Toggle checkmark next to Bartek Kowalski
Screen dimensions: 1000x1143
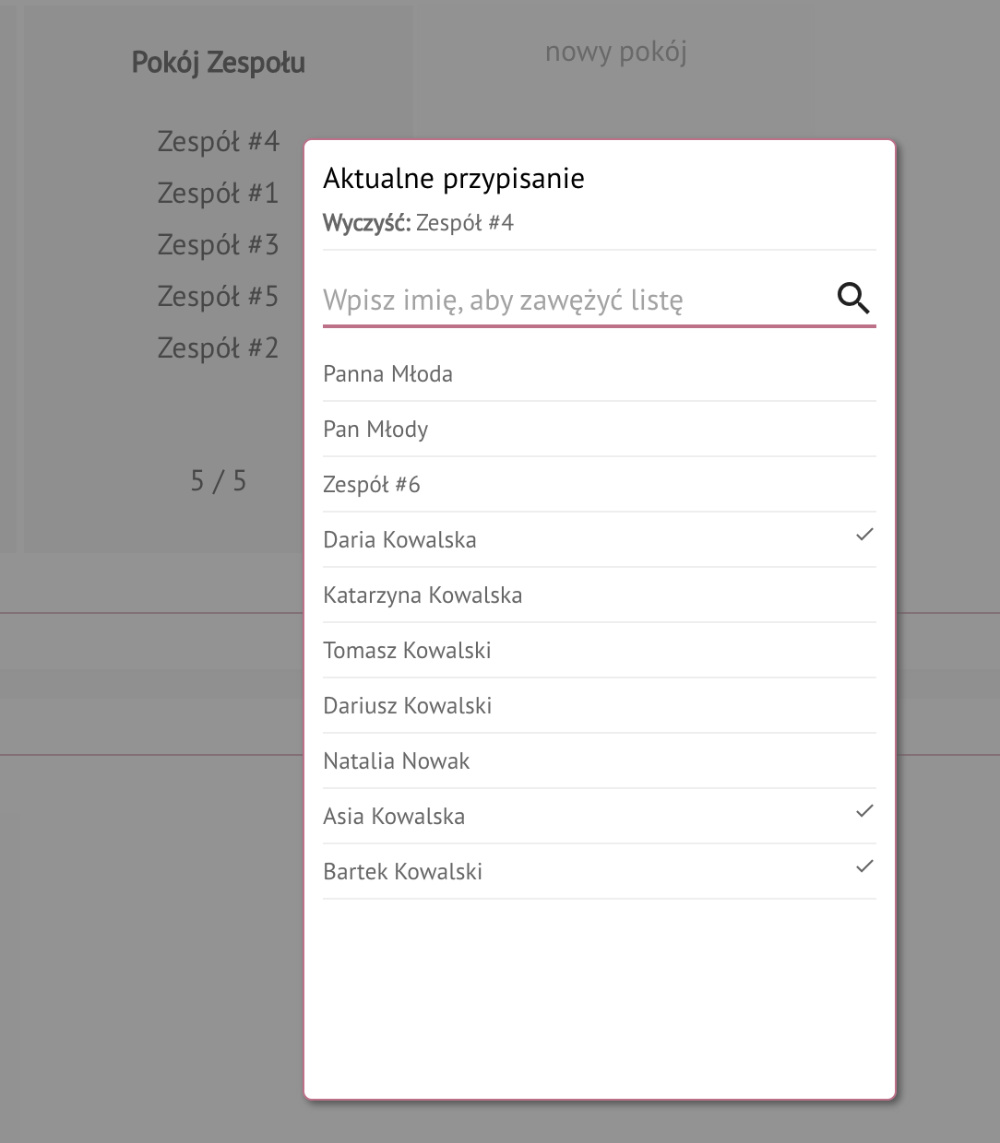864,867
